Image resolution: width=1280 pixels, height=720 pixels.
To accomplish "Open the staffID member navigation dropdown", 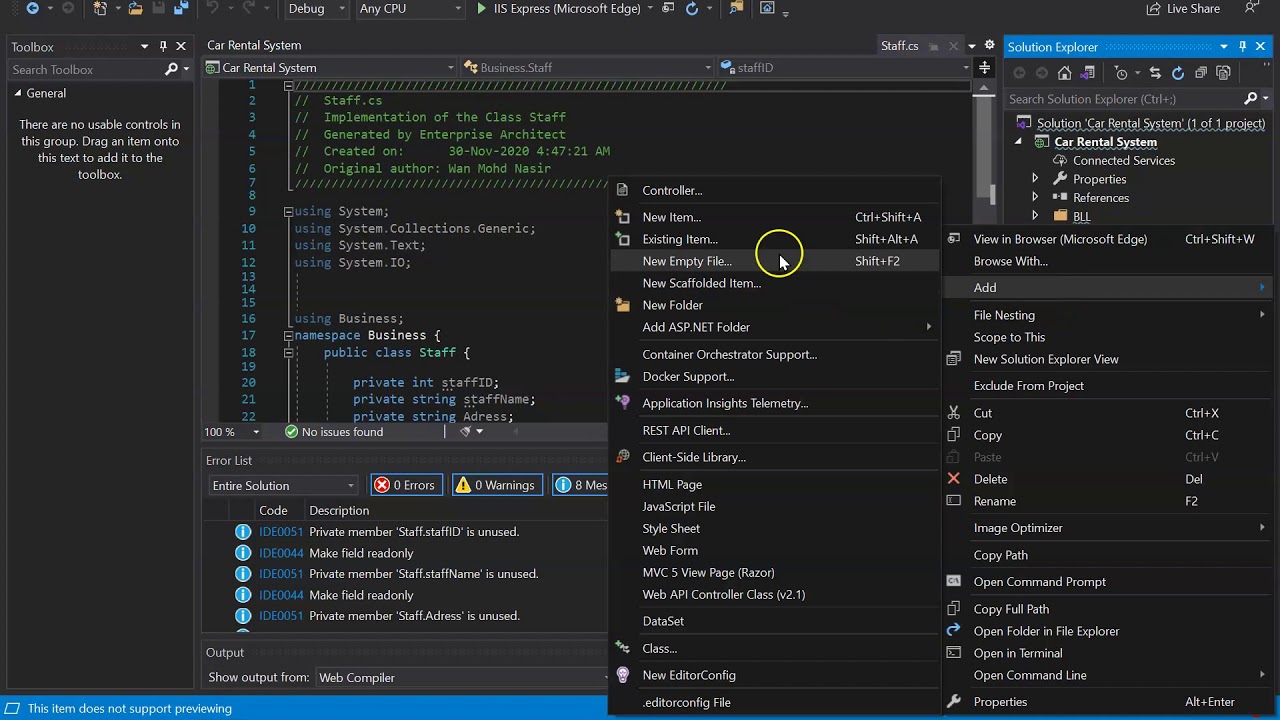I will pyautogui.click(x=845, y=68).
